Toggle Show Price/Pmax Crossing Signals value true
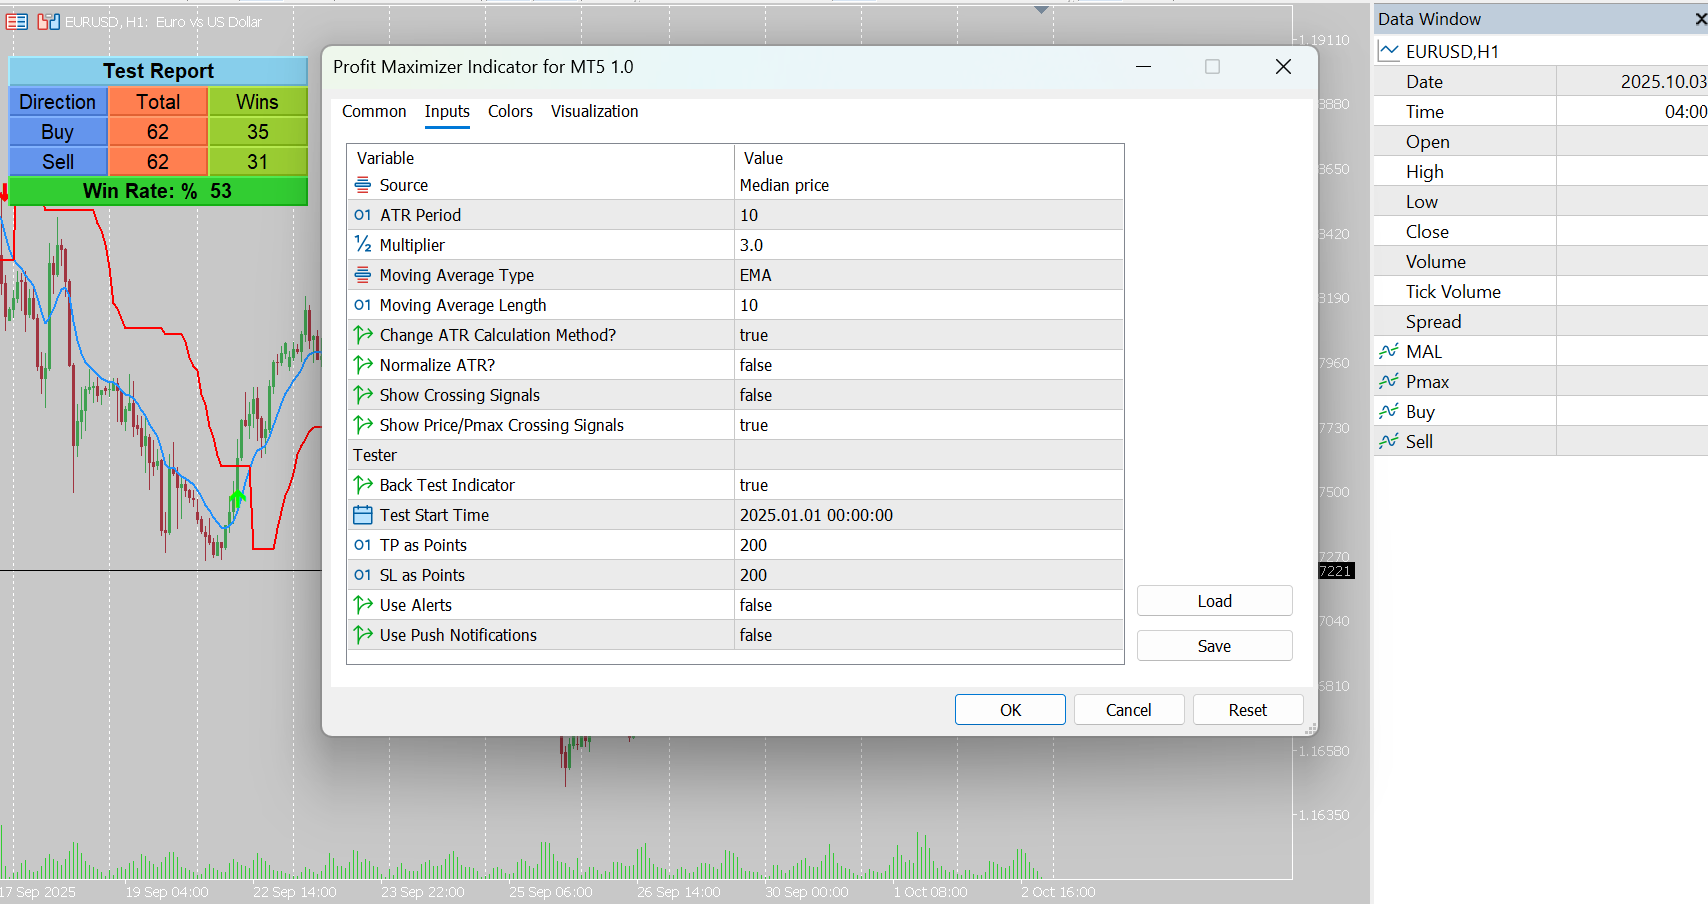The height and width of the screenshot is (904, 1708). click(929, 425)
